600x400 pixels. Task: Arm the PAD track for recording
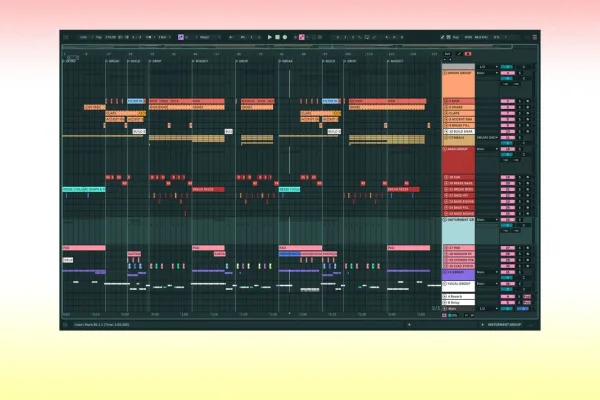[x=528, y=248]
